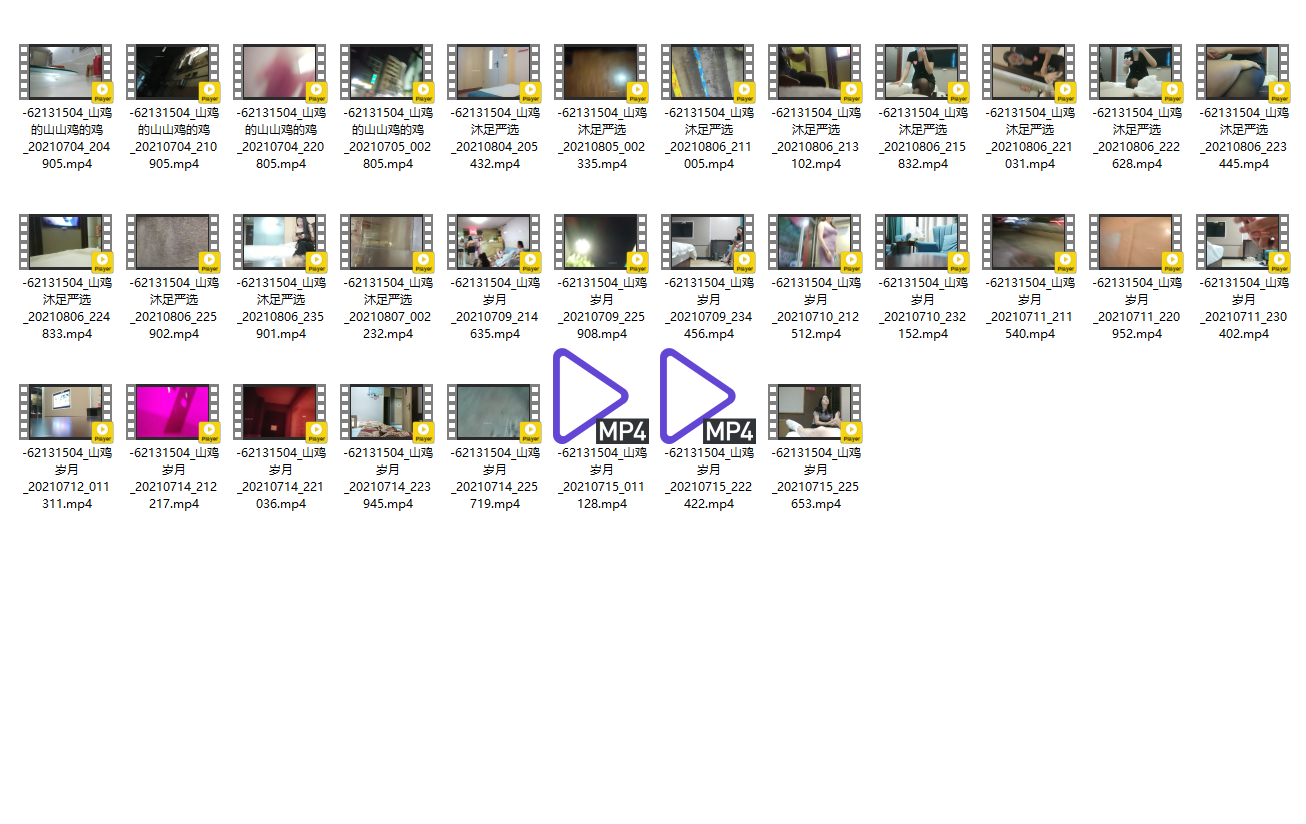
Task: Select the video icon for 20210806_225902.mp4
Action: (173, 243)
